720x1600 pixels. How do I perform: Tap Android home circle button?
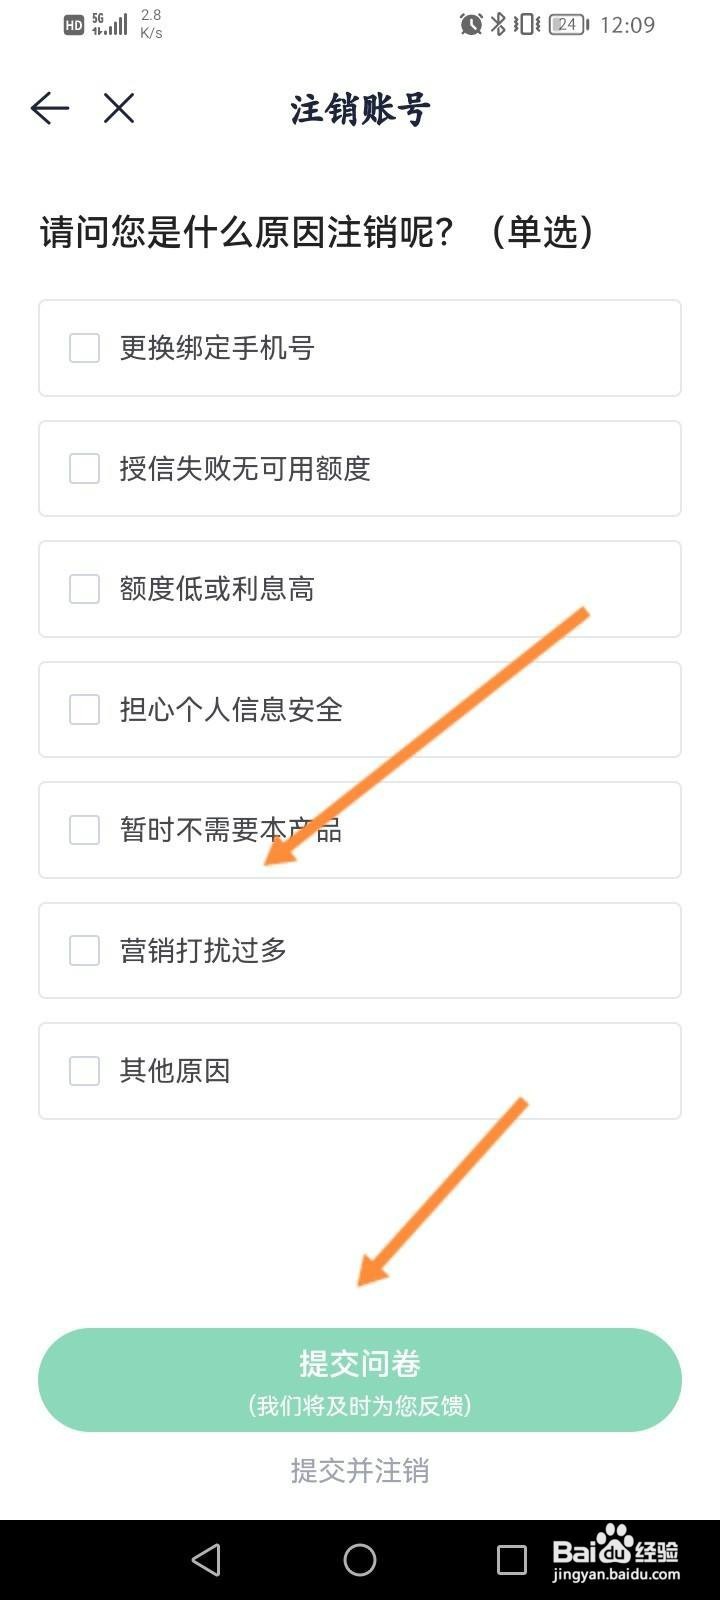click(x=360, y=1559)
